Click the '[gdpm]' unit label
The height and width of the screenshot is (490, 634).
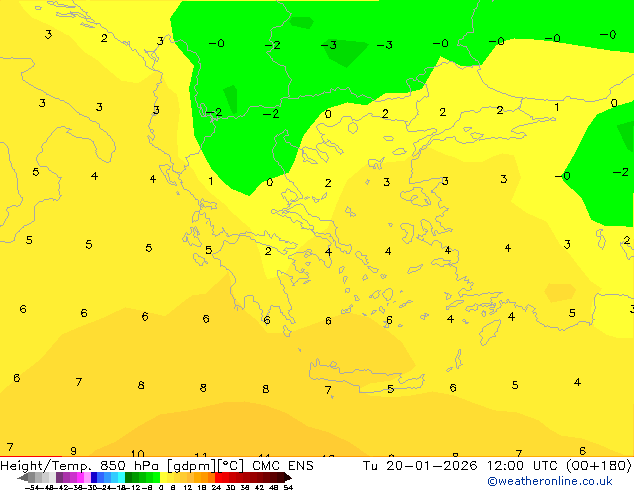click(192, 466)
